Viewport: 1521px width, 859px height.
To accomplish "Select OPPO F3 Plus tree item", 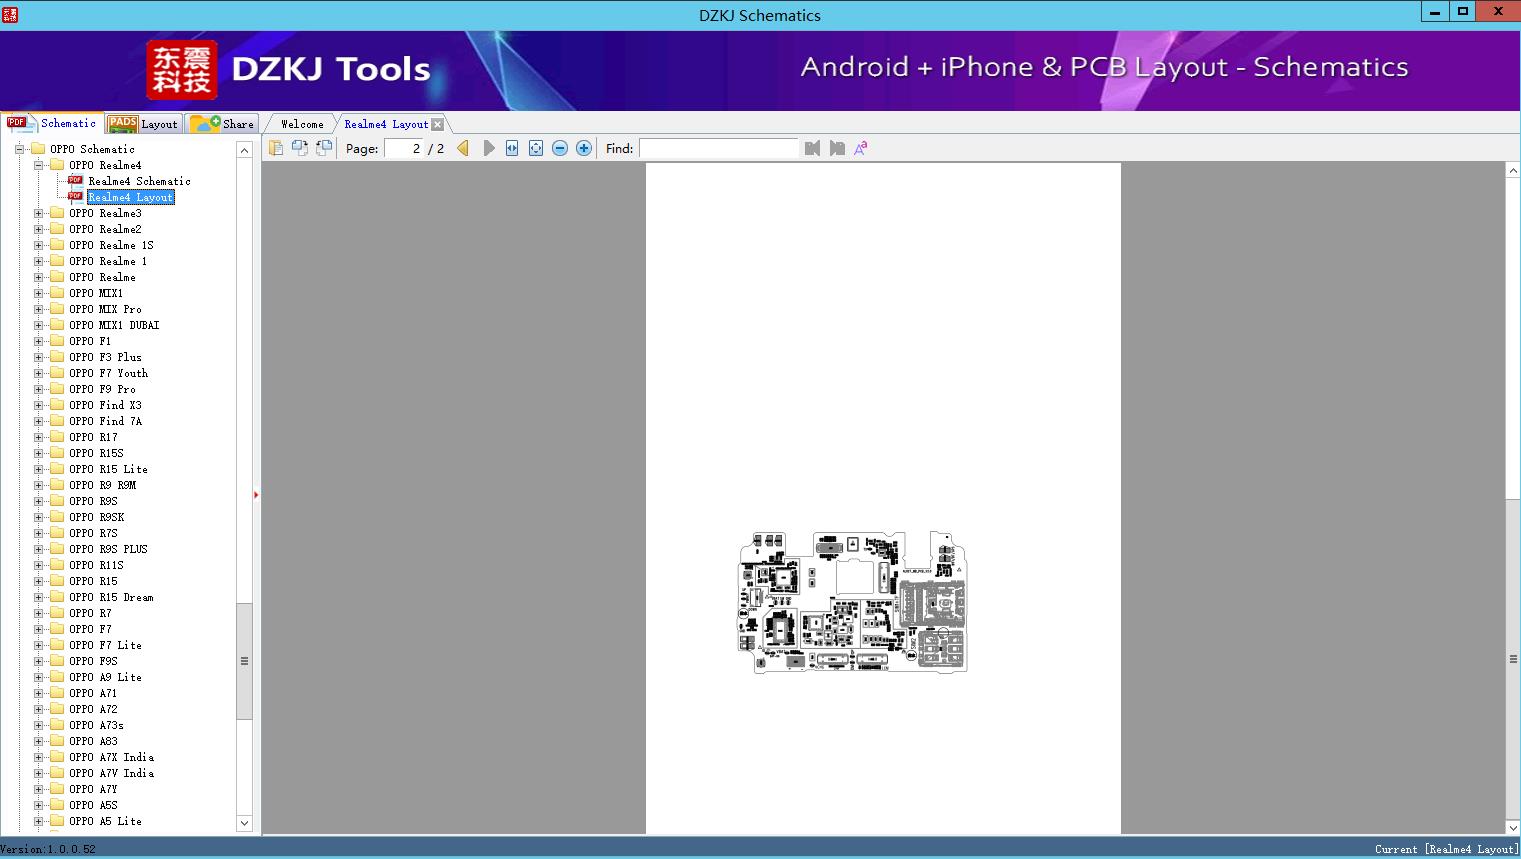I will [x=105, y=357].
